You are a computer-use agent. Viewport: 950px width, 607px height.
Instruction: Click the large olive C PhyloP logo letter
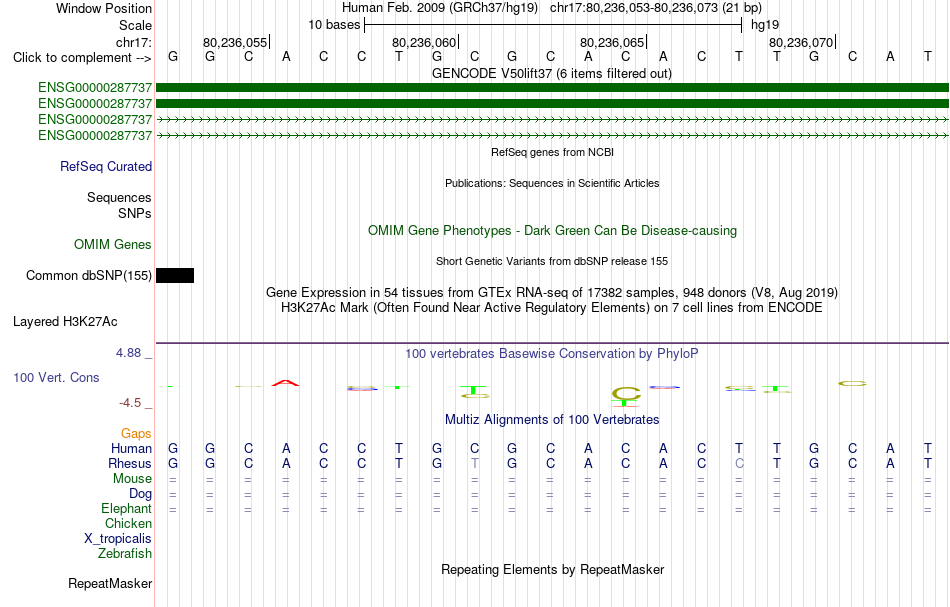click(x=626, y=394)
